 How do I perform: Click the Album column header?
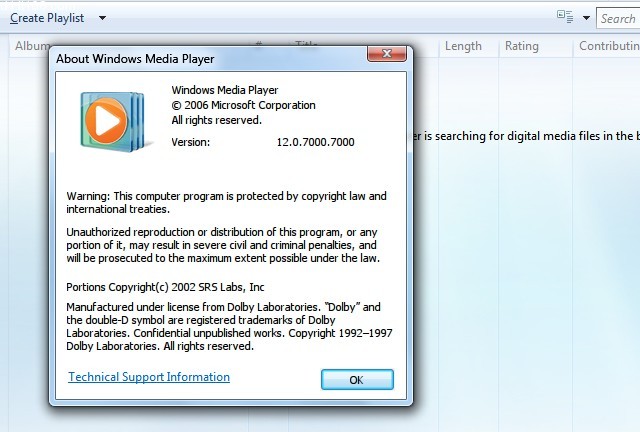32,46
